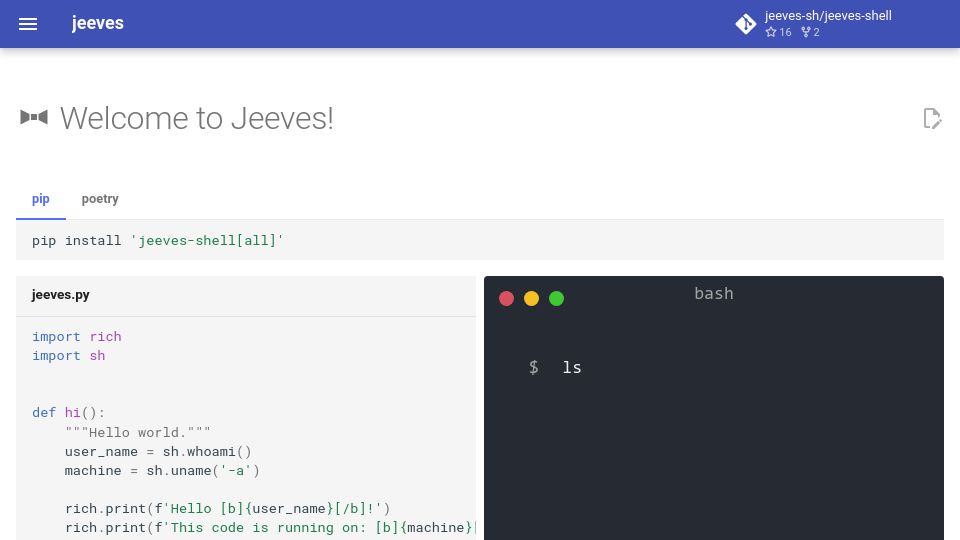960x540 pixels.
Task: Click the 2 forks counter
Action: (x=810, y=32)
